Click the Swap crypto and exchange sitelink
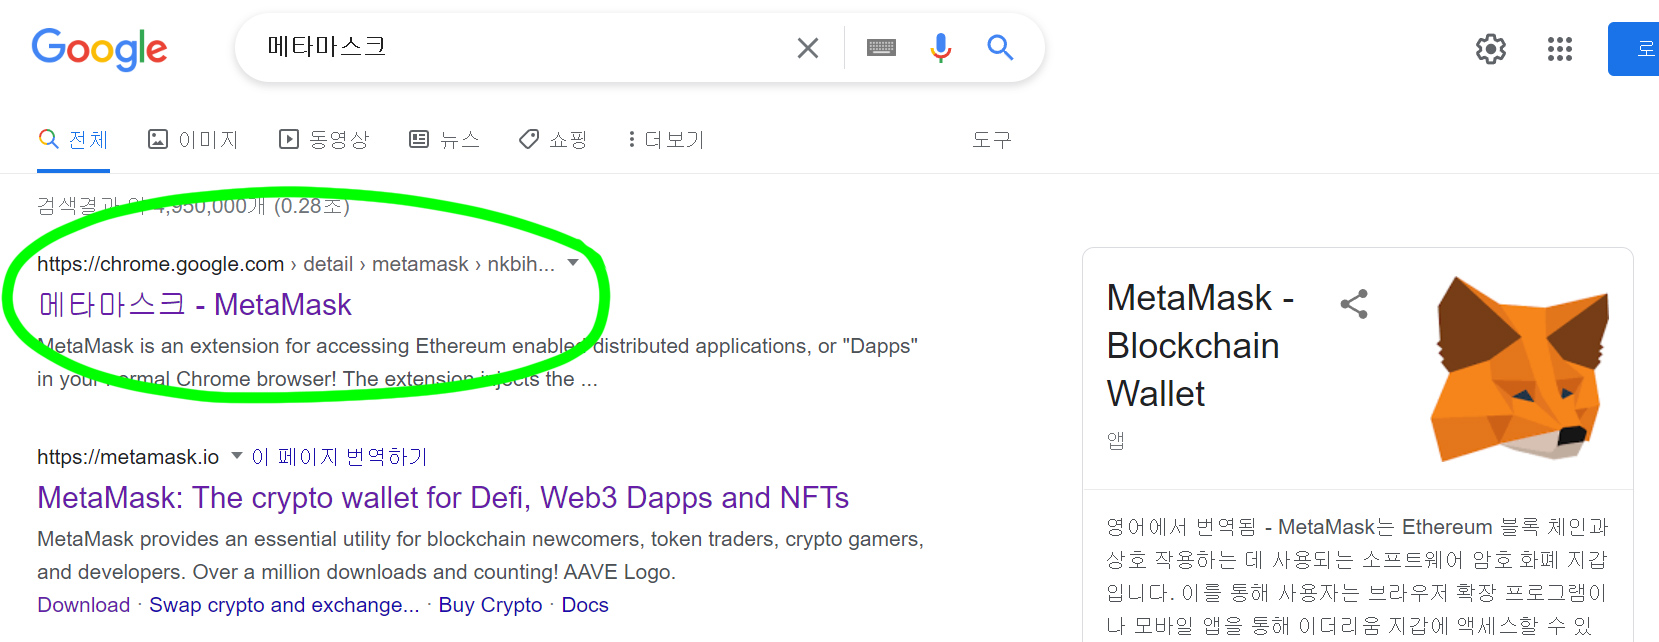This screenshot has height=642, width=1659. tap(284, 605)
